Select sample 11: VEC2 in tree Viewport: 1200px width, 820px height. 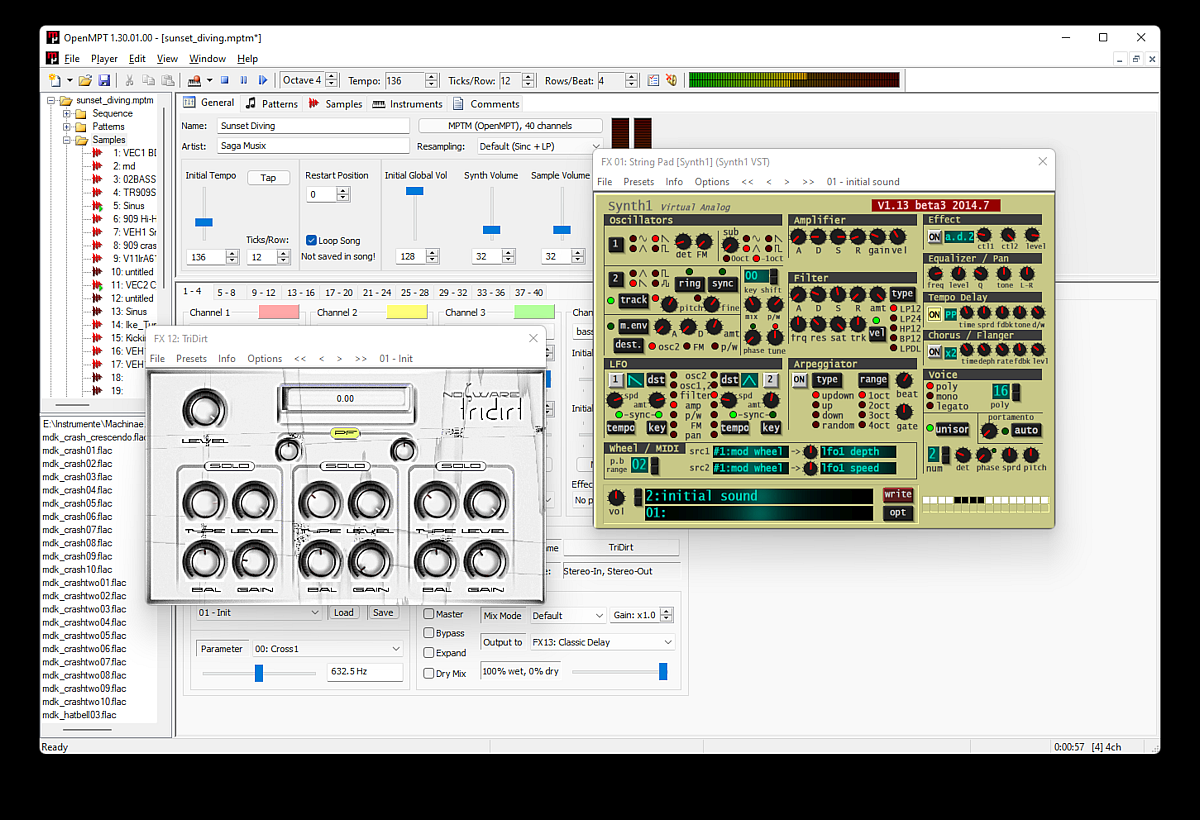coord(134,285)
